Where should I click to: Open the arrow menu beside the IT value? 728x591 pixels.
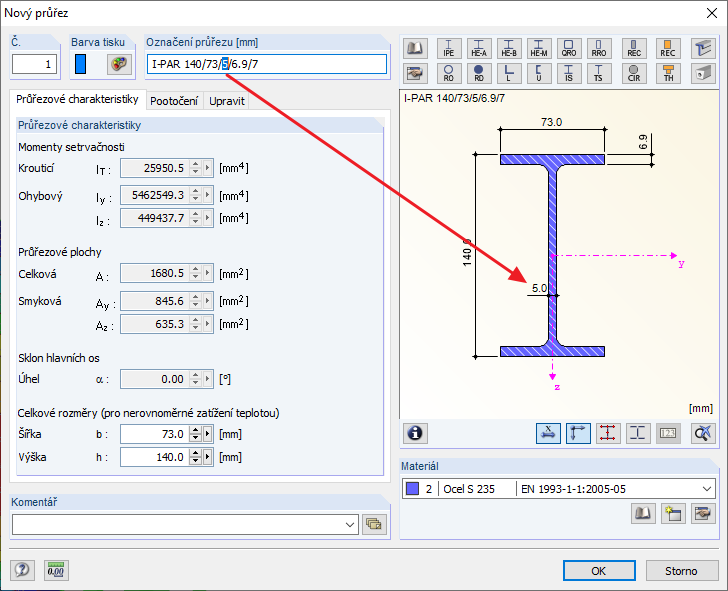(208, 168)
